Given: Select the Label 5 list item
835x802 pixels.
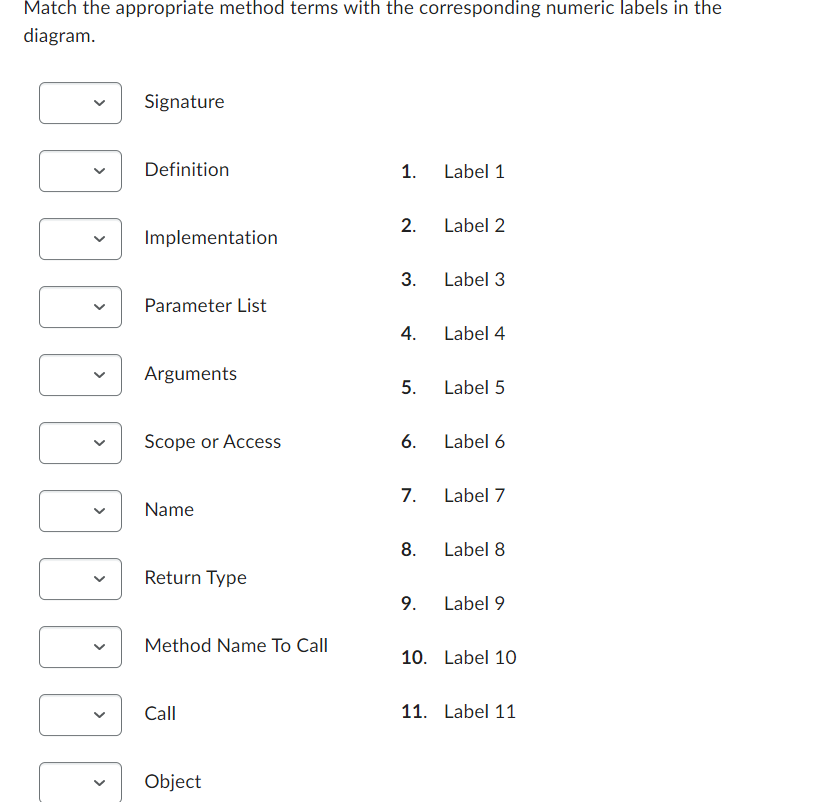Looking at the screenshot, I should [x=474, y=387].
